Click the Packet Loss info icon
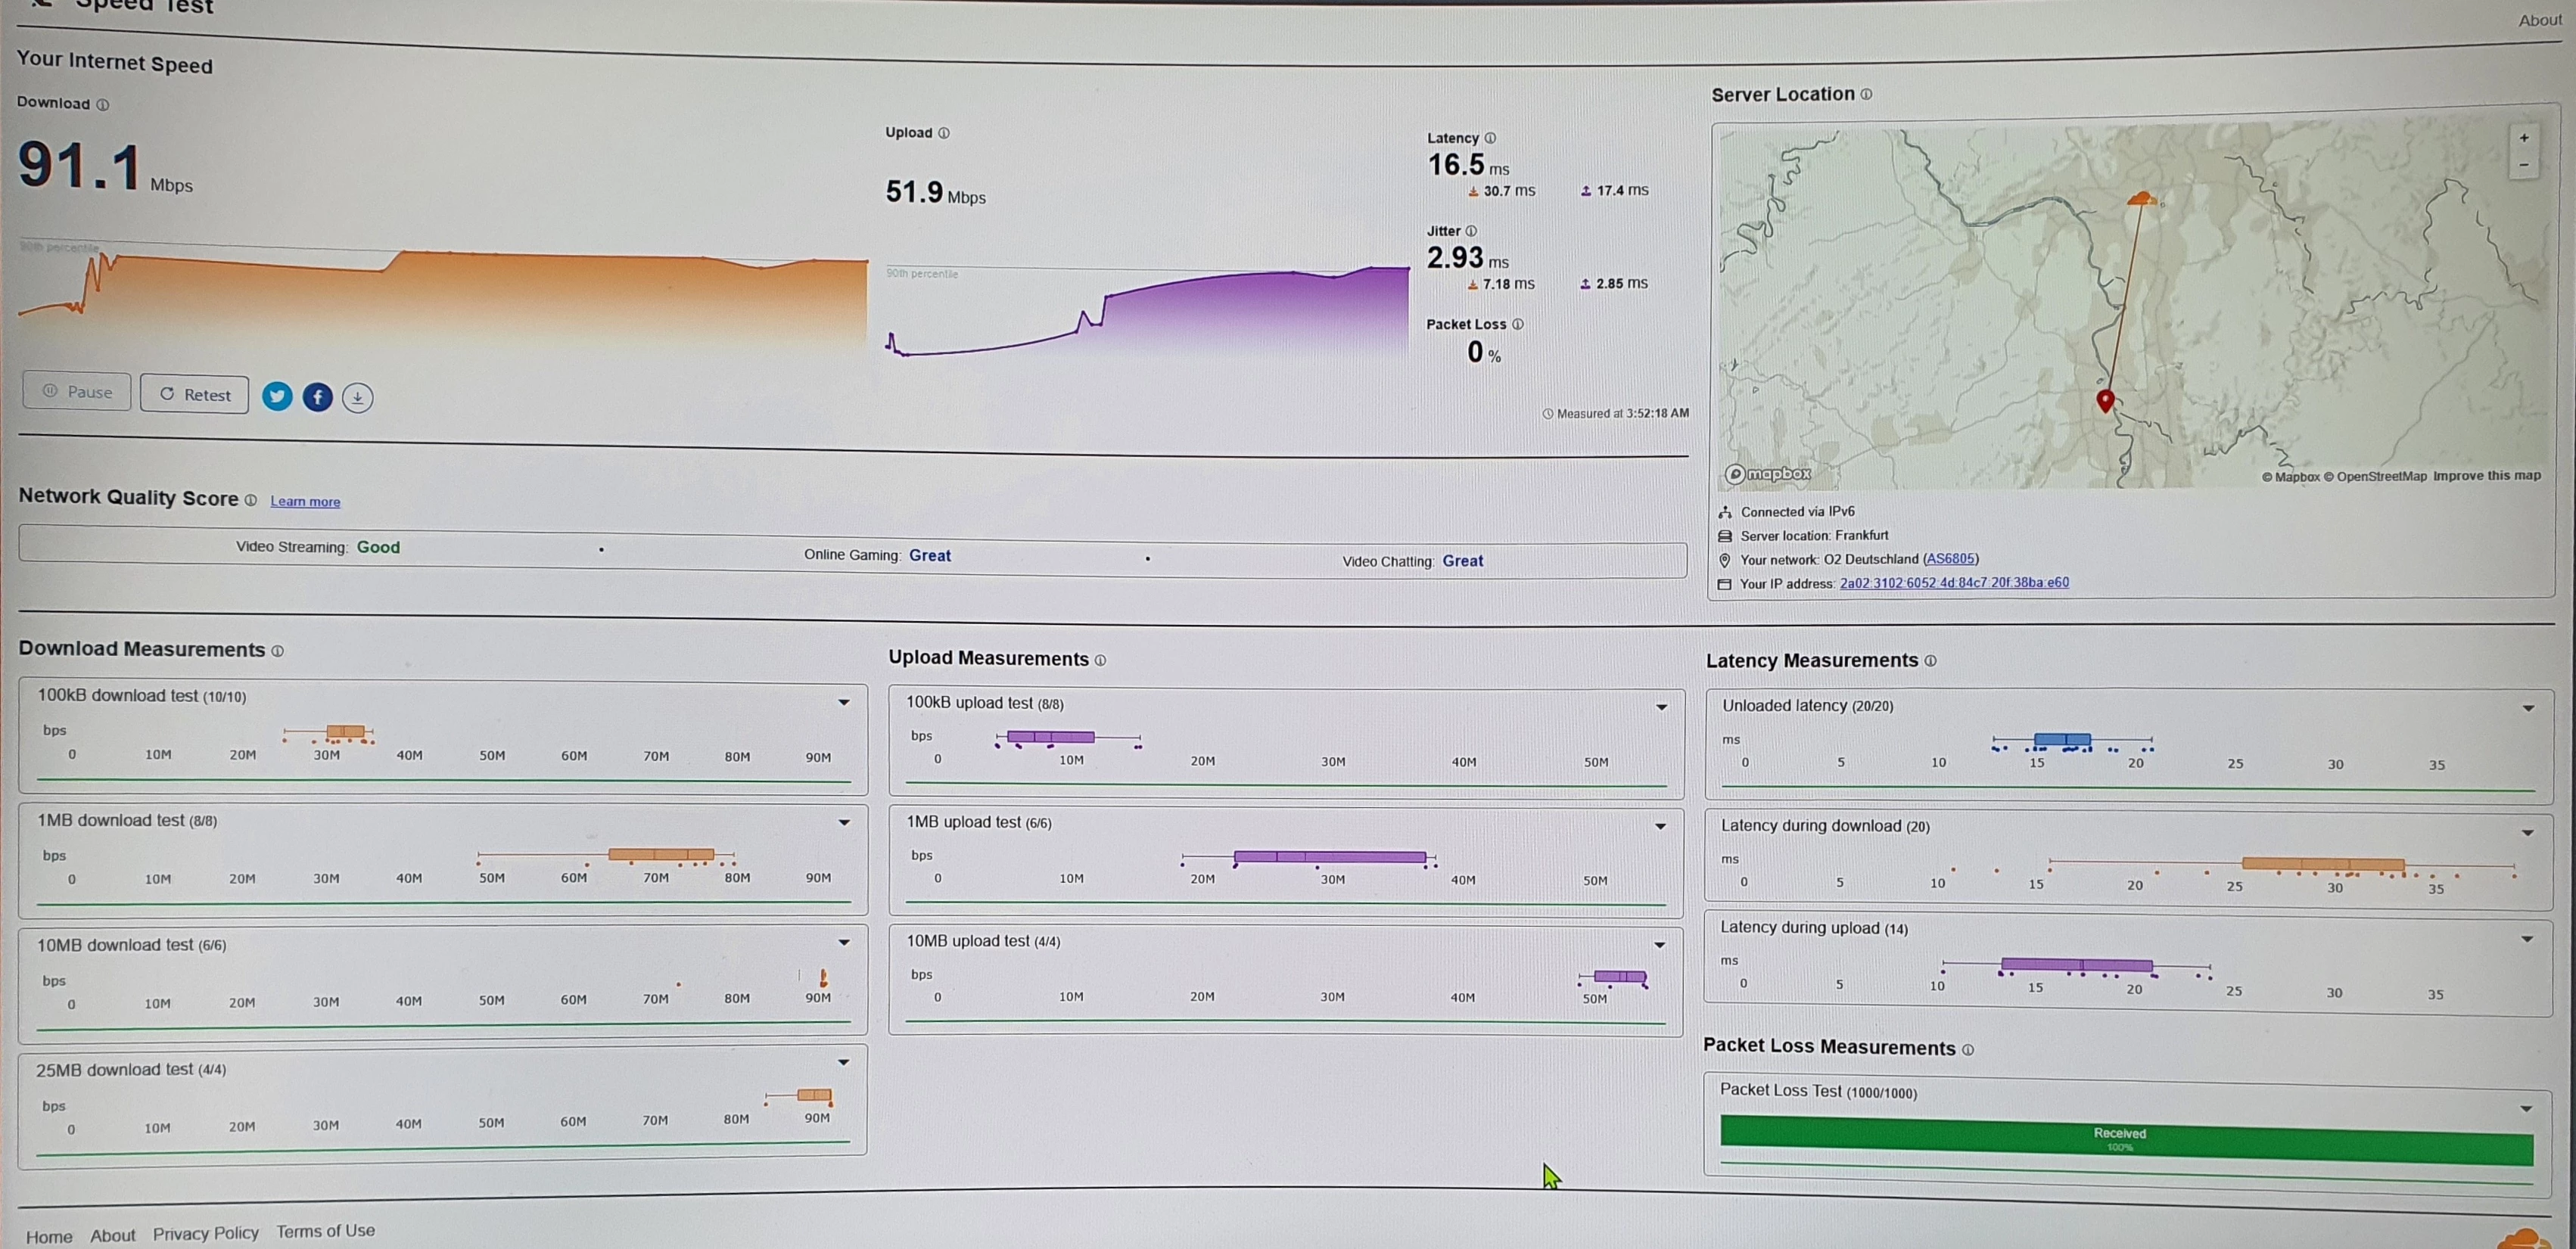The image size is (2576, 1249). click(x=1517, y=324)
